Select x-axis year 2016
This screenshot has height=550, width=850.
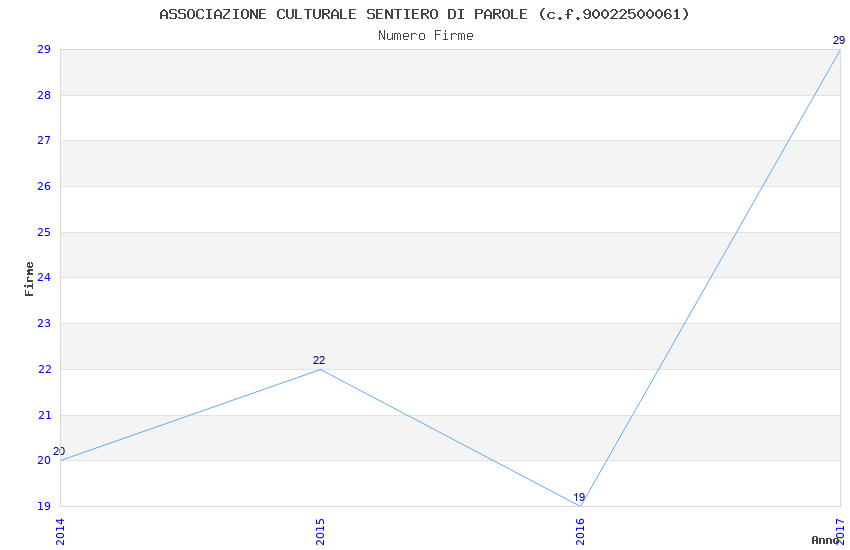[x=581, y=532]
